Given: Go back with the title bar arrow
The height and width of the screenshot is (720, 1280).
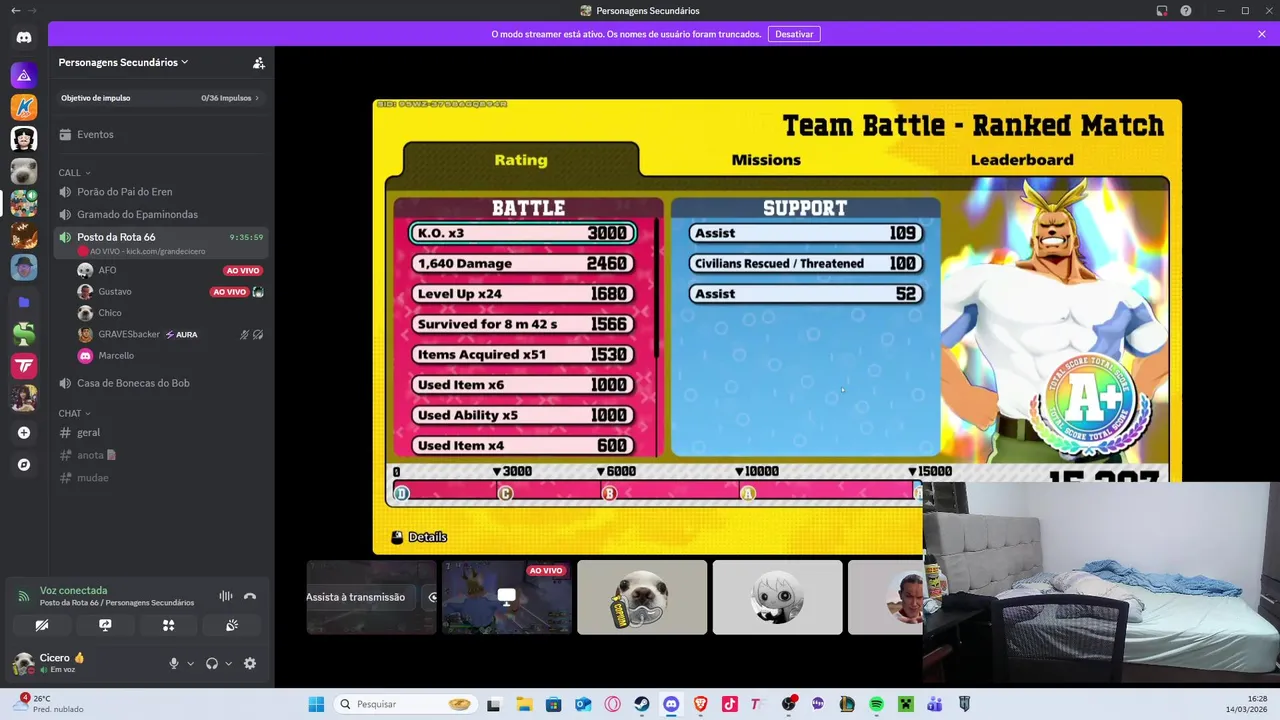Looking at the screenshot, I should tap(15, 11).
